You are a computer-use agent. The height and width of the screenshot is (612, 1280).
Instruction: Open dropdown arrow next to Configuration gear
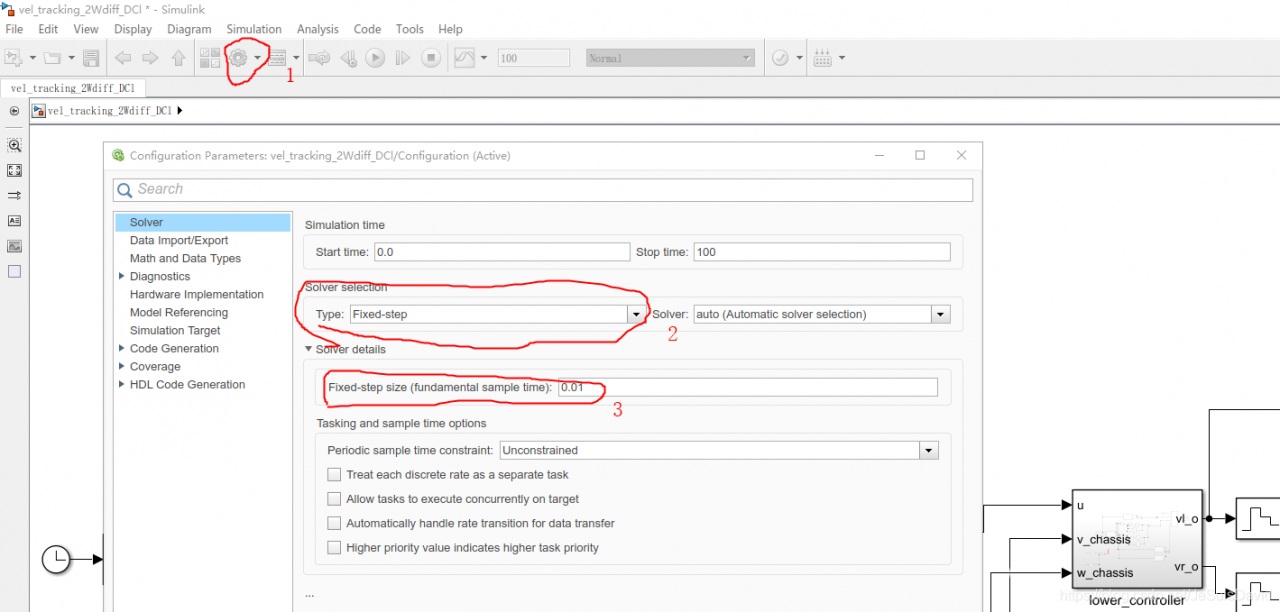(x=257, y=58)
